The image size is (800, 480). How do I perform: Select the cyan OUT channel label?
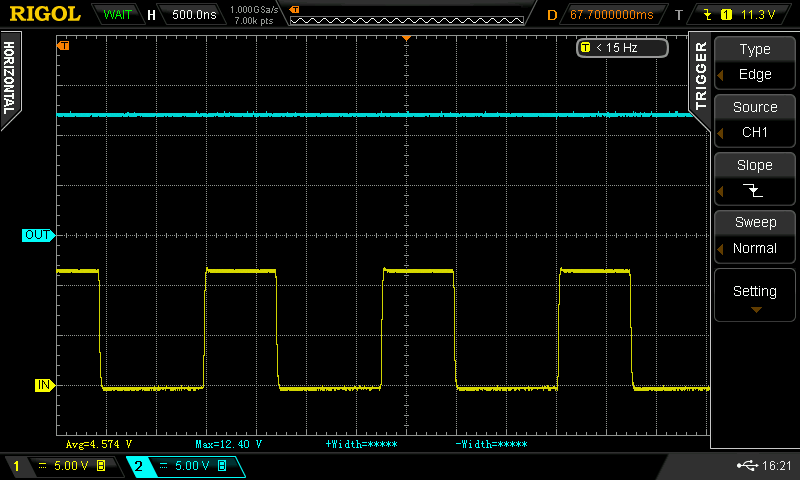(38, 235)
